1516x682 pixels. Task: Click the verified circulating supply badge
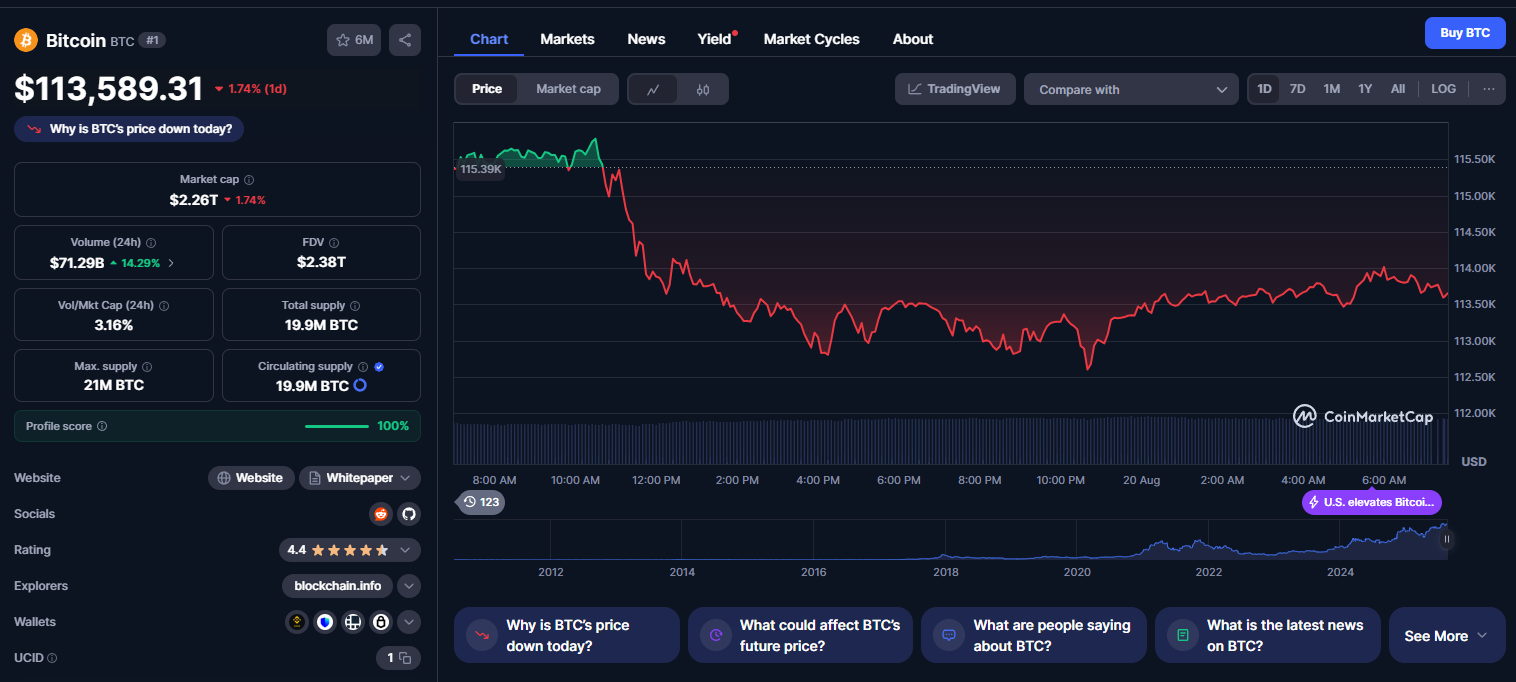(379, 367)
